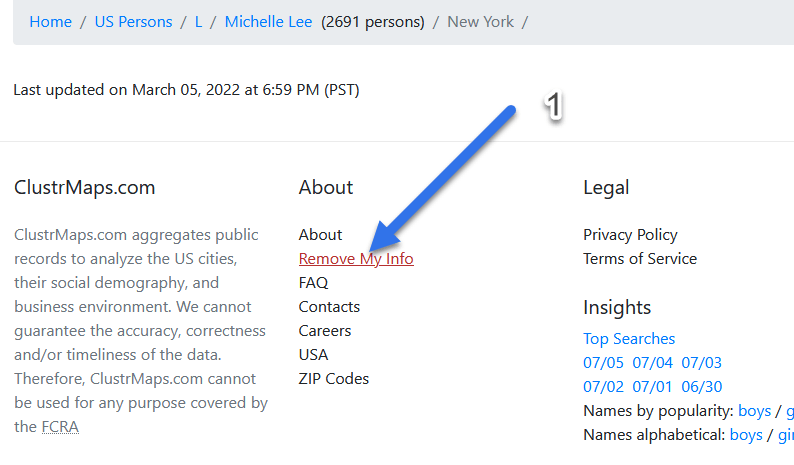Open the US Persons breadcrumb
The image size is (794, 465).
tap(133, 21)
